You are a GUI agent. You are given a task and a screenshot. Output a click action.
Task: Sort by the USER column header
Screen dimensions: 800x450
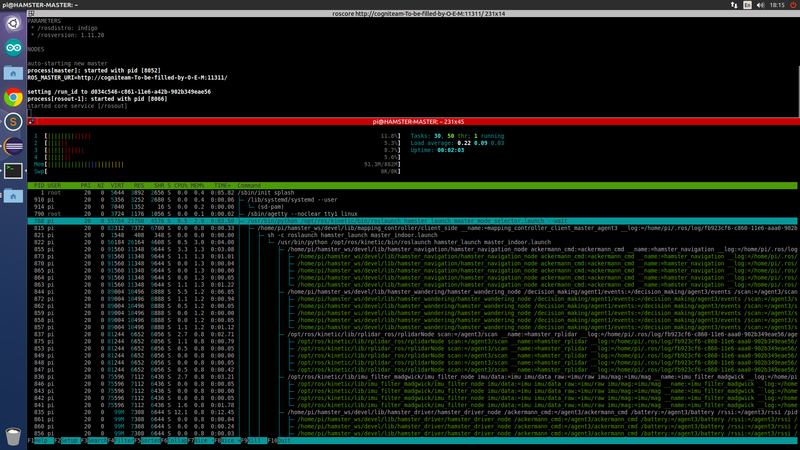click(54, 185)
